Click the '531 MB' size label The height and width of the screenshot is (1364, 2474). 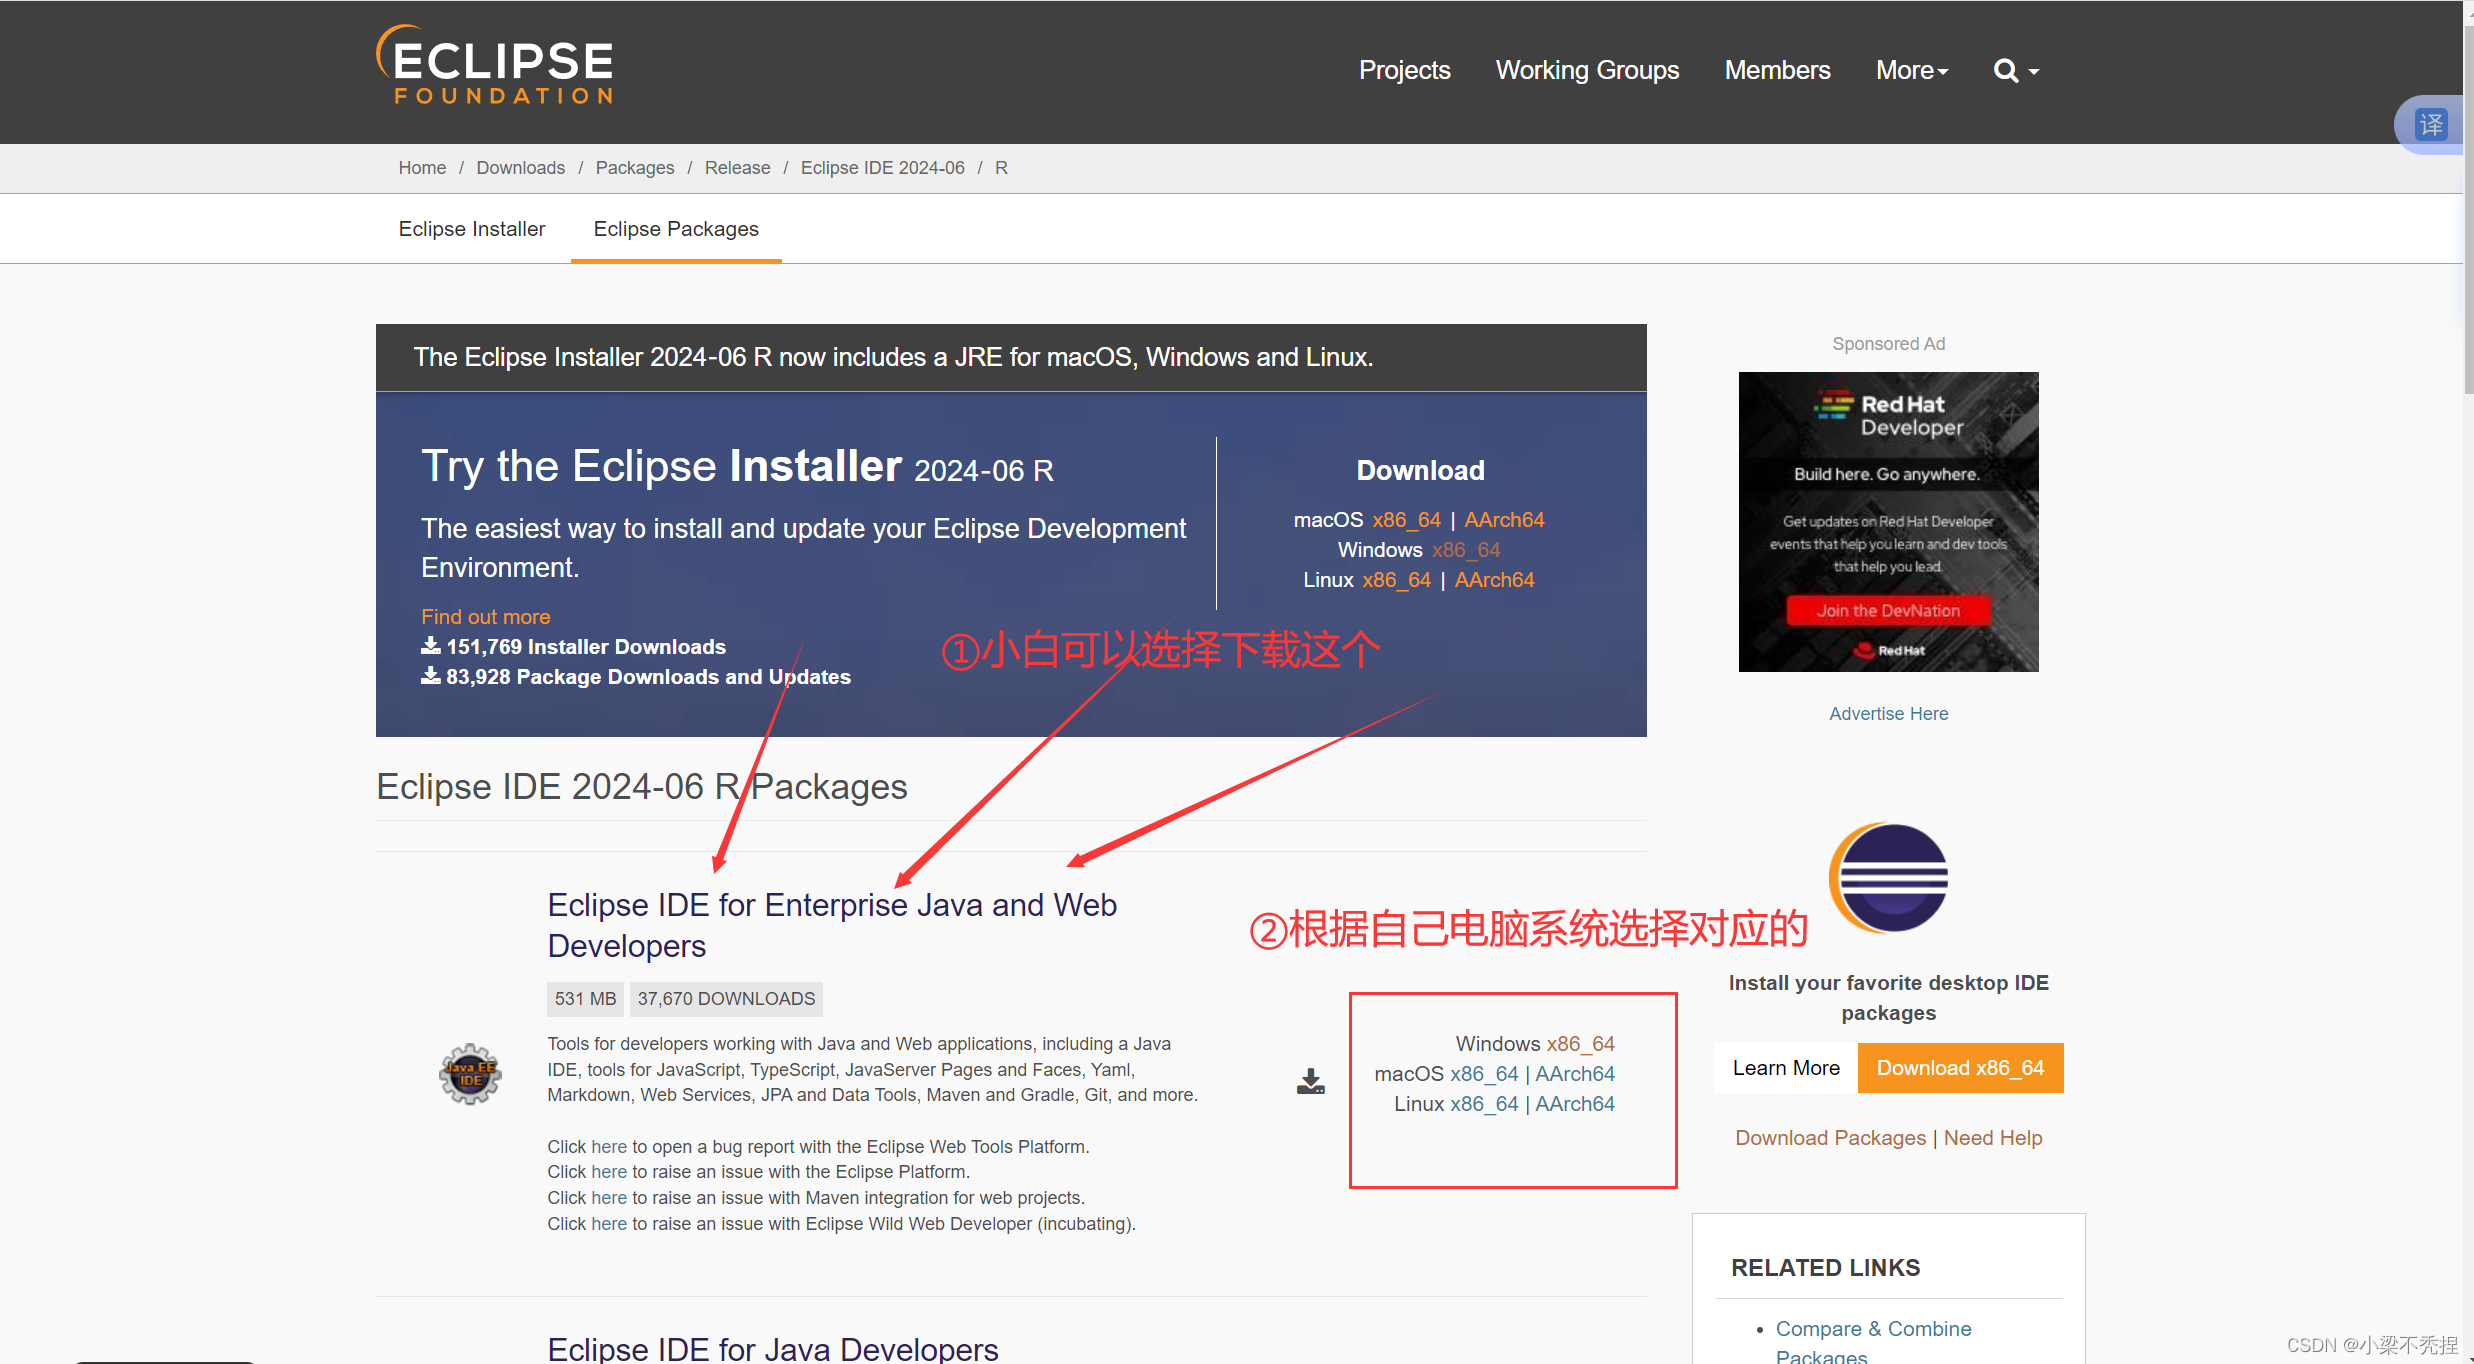coord(585,999)
